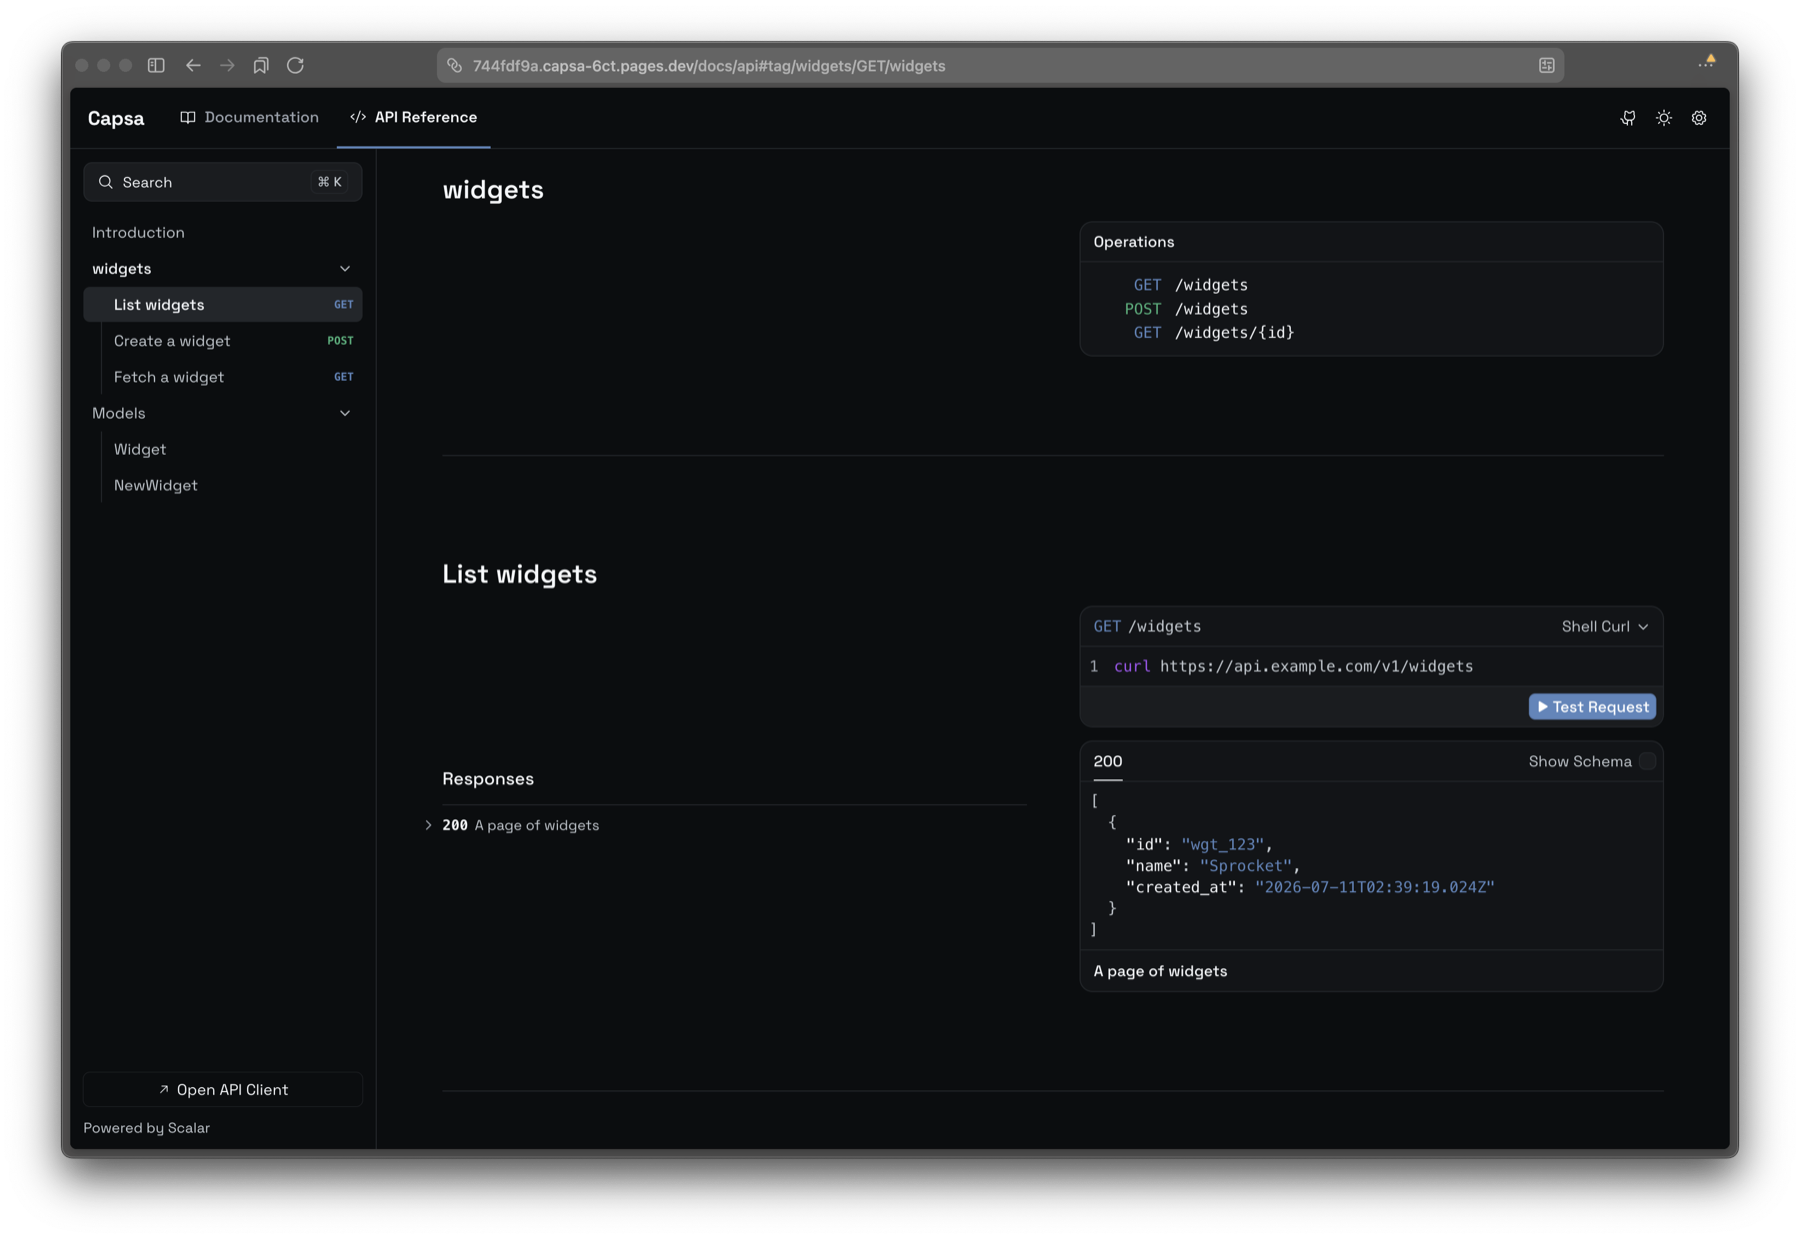Viewport: 1800px width, 1239px height.
Task: Go forward with the browser forward arrow
Action: click(x=227, y=65)
